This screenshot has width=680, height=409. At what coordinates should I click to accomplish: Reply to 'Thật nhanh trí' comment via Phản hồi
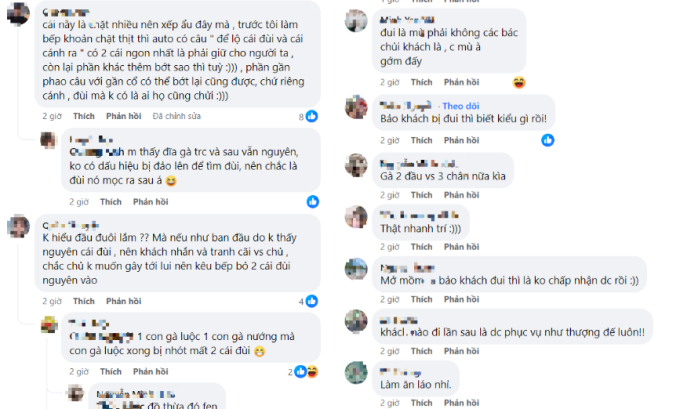point(461,247)
